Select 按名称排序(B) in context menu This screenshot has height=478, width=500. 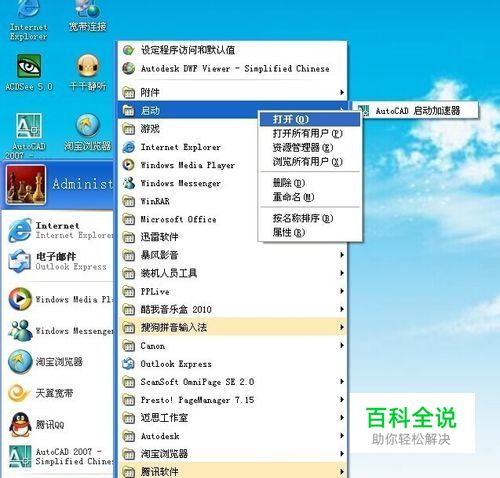point(310,218)
